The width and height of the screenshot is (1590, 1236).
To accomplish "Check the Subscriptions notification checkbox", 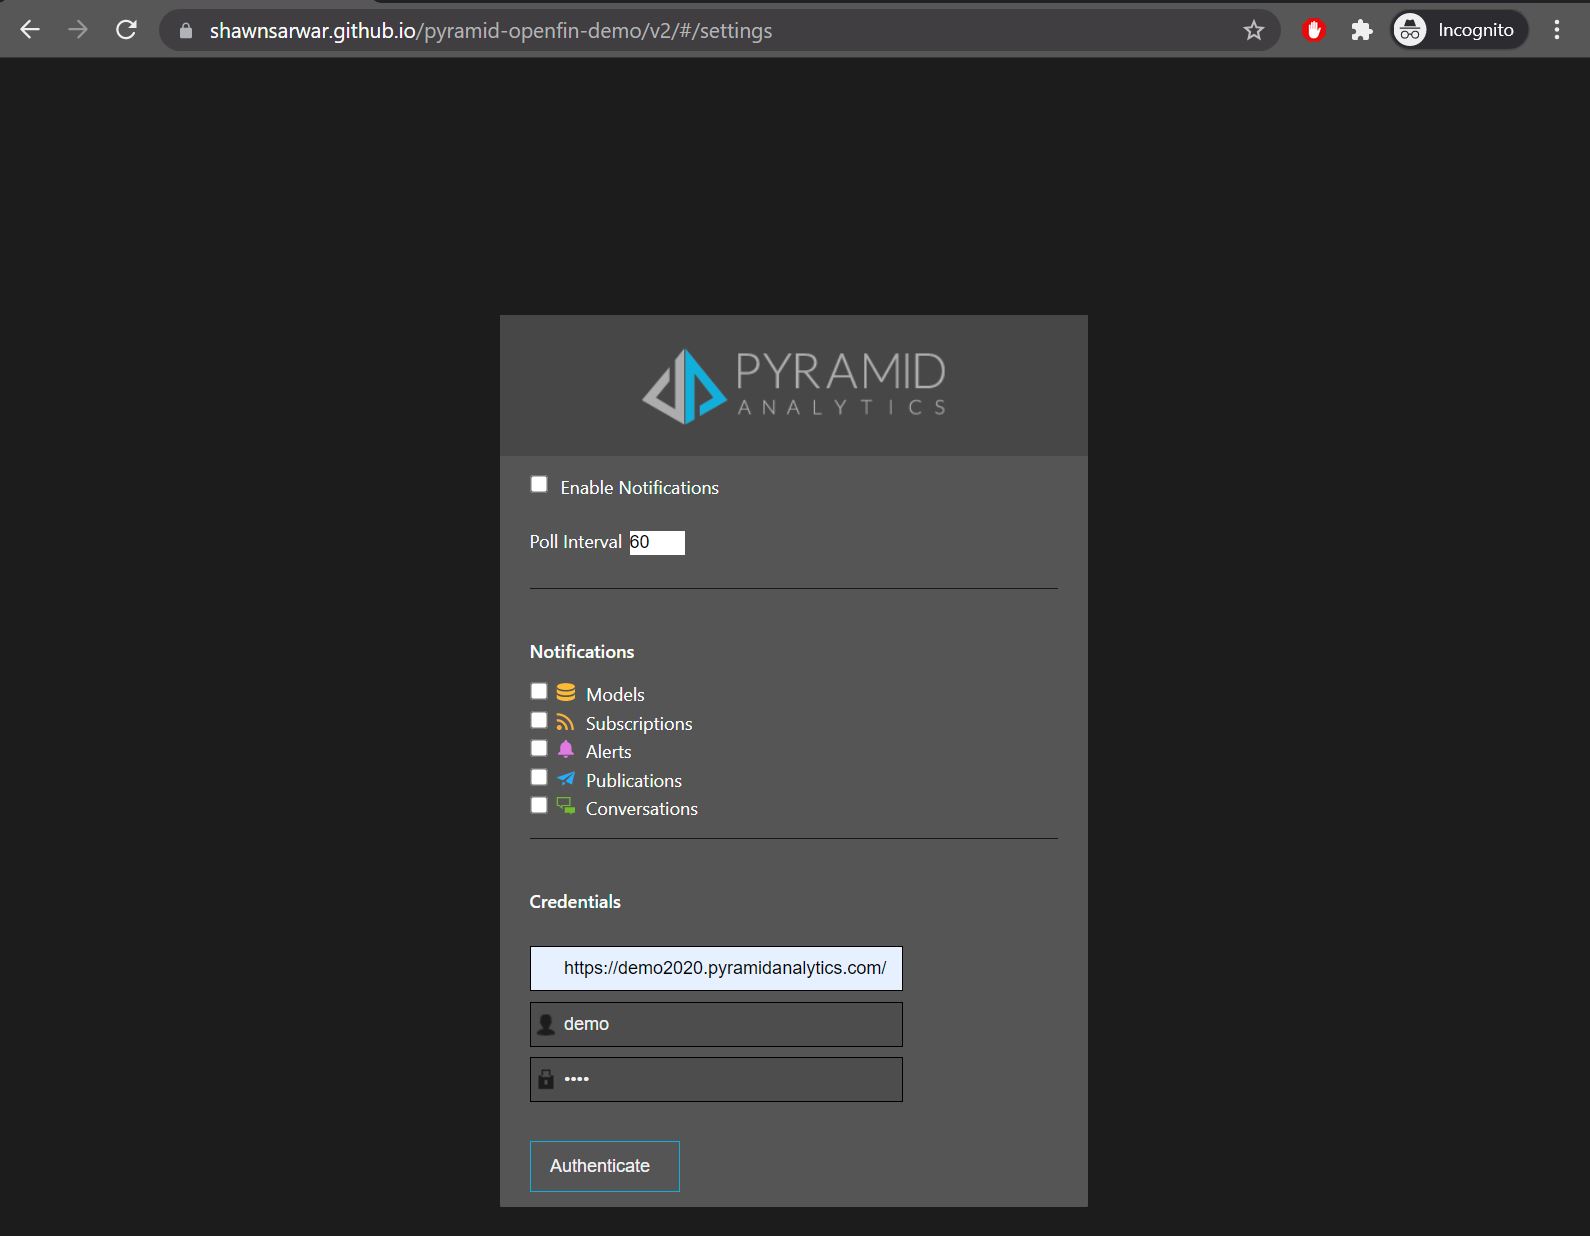I will [x=539, y=720].
